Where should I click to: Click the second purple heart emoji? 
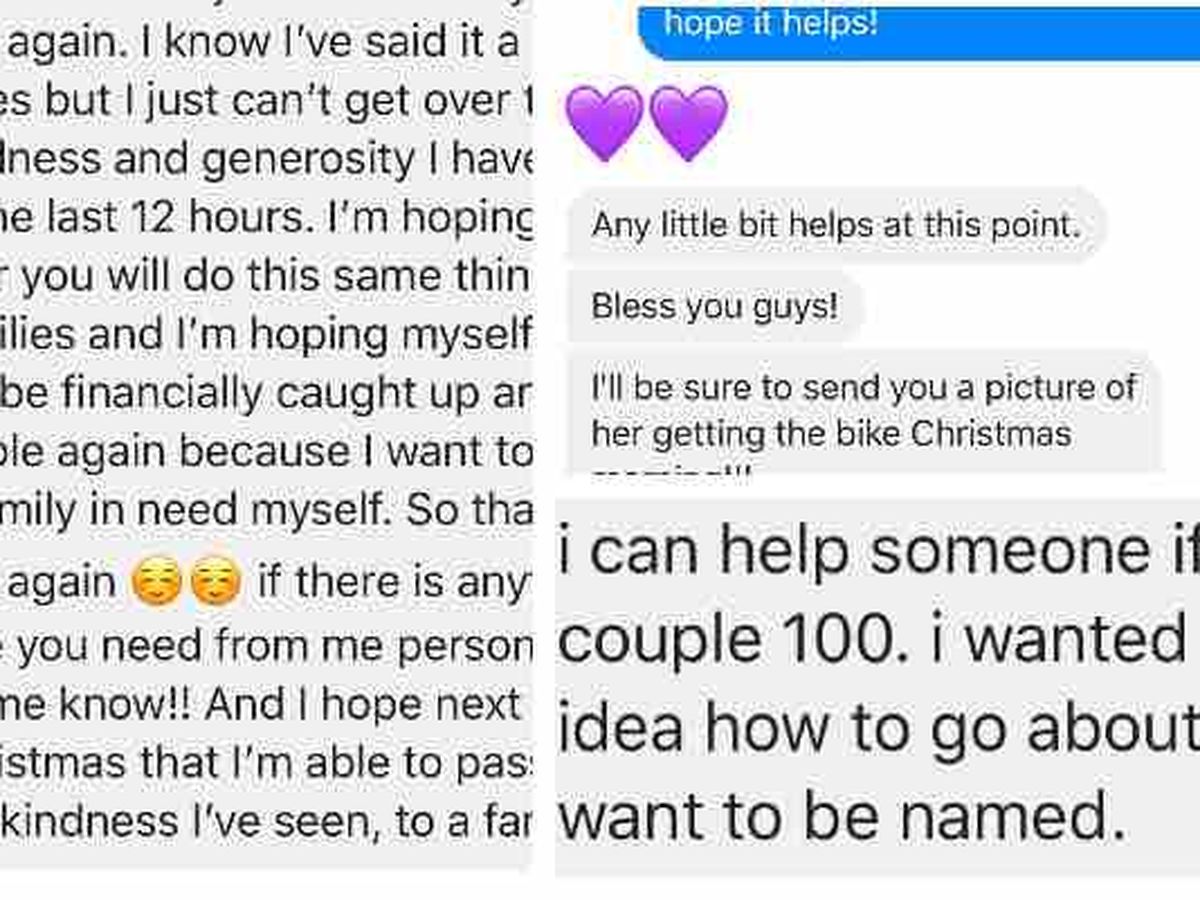click(688, 123)
